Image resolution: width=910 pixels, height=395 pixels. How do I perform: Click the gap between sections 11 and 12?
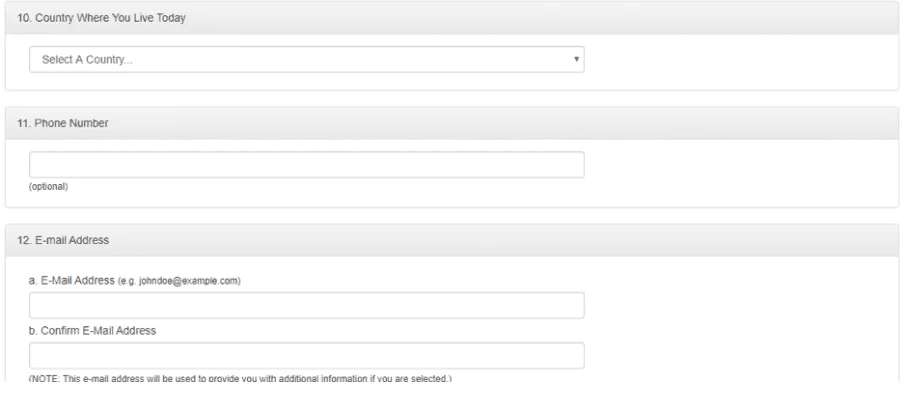click(x=452, y=216)
